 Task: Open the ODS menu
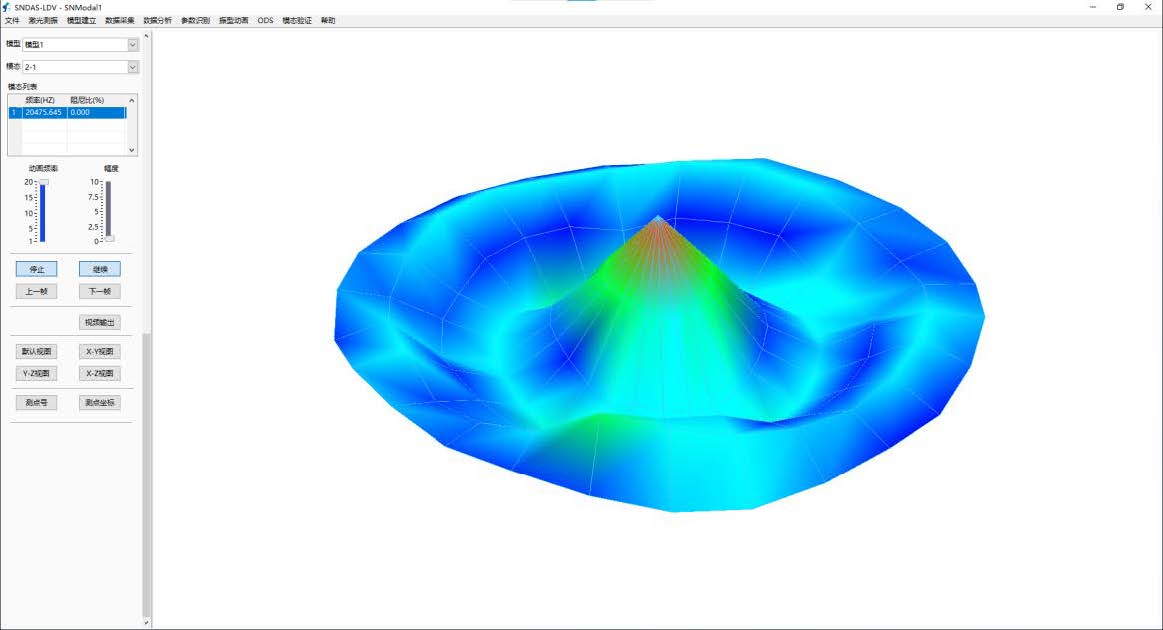click(265, 20)
